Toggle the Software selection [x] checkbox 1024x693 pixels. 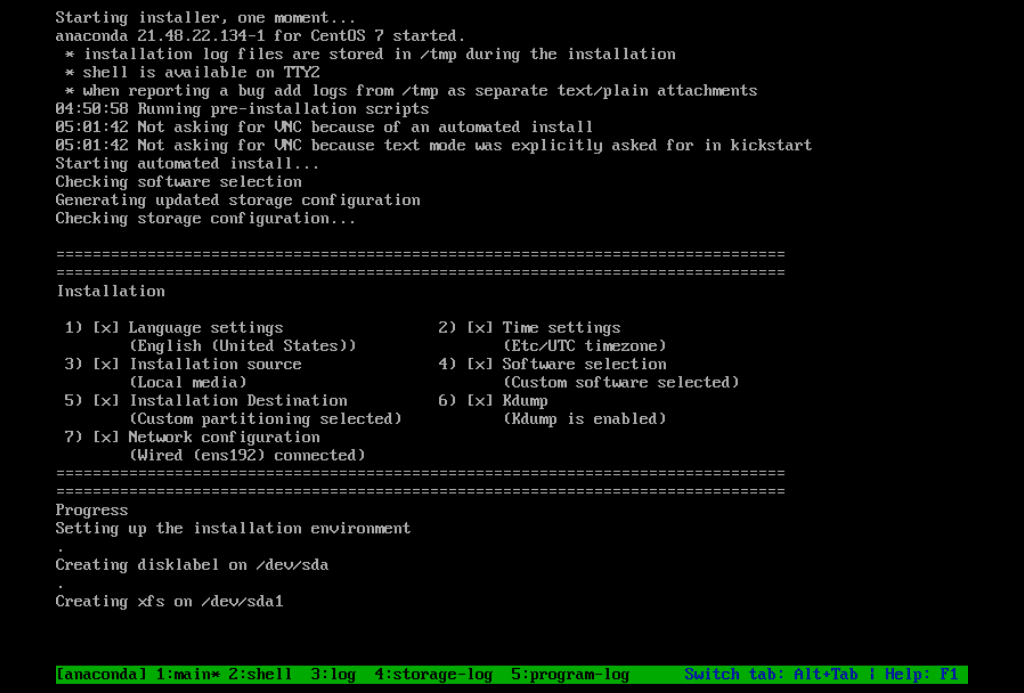point(480,364)
